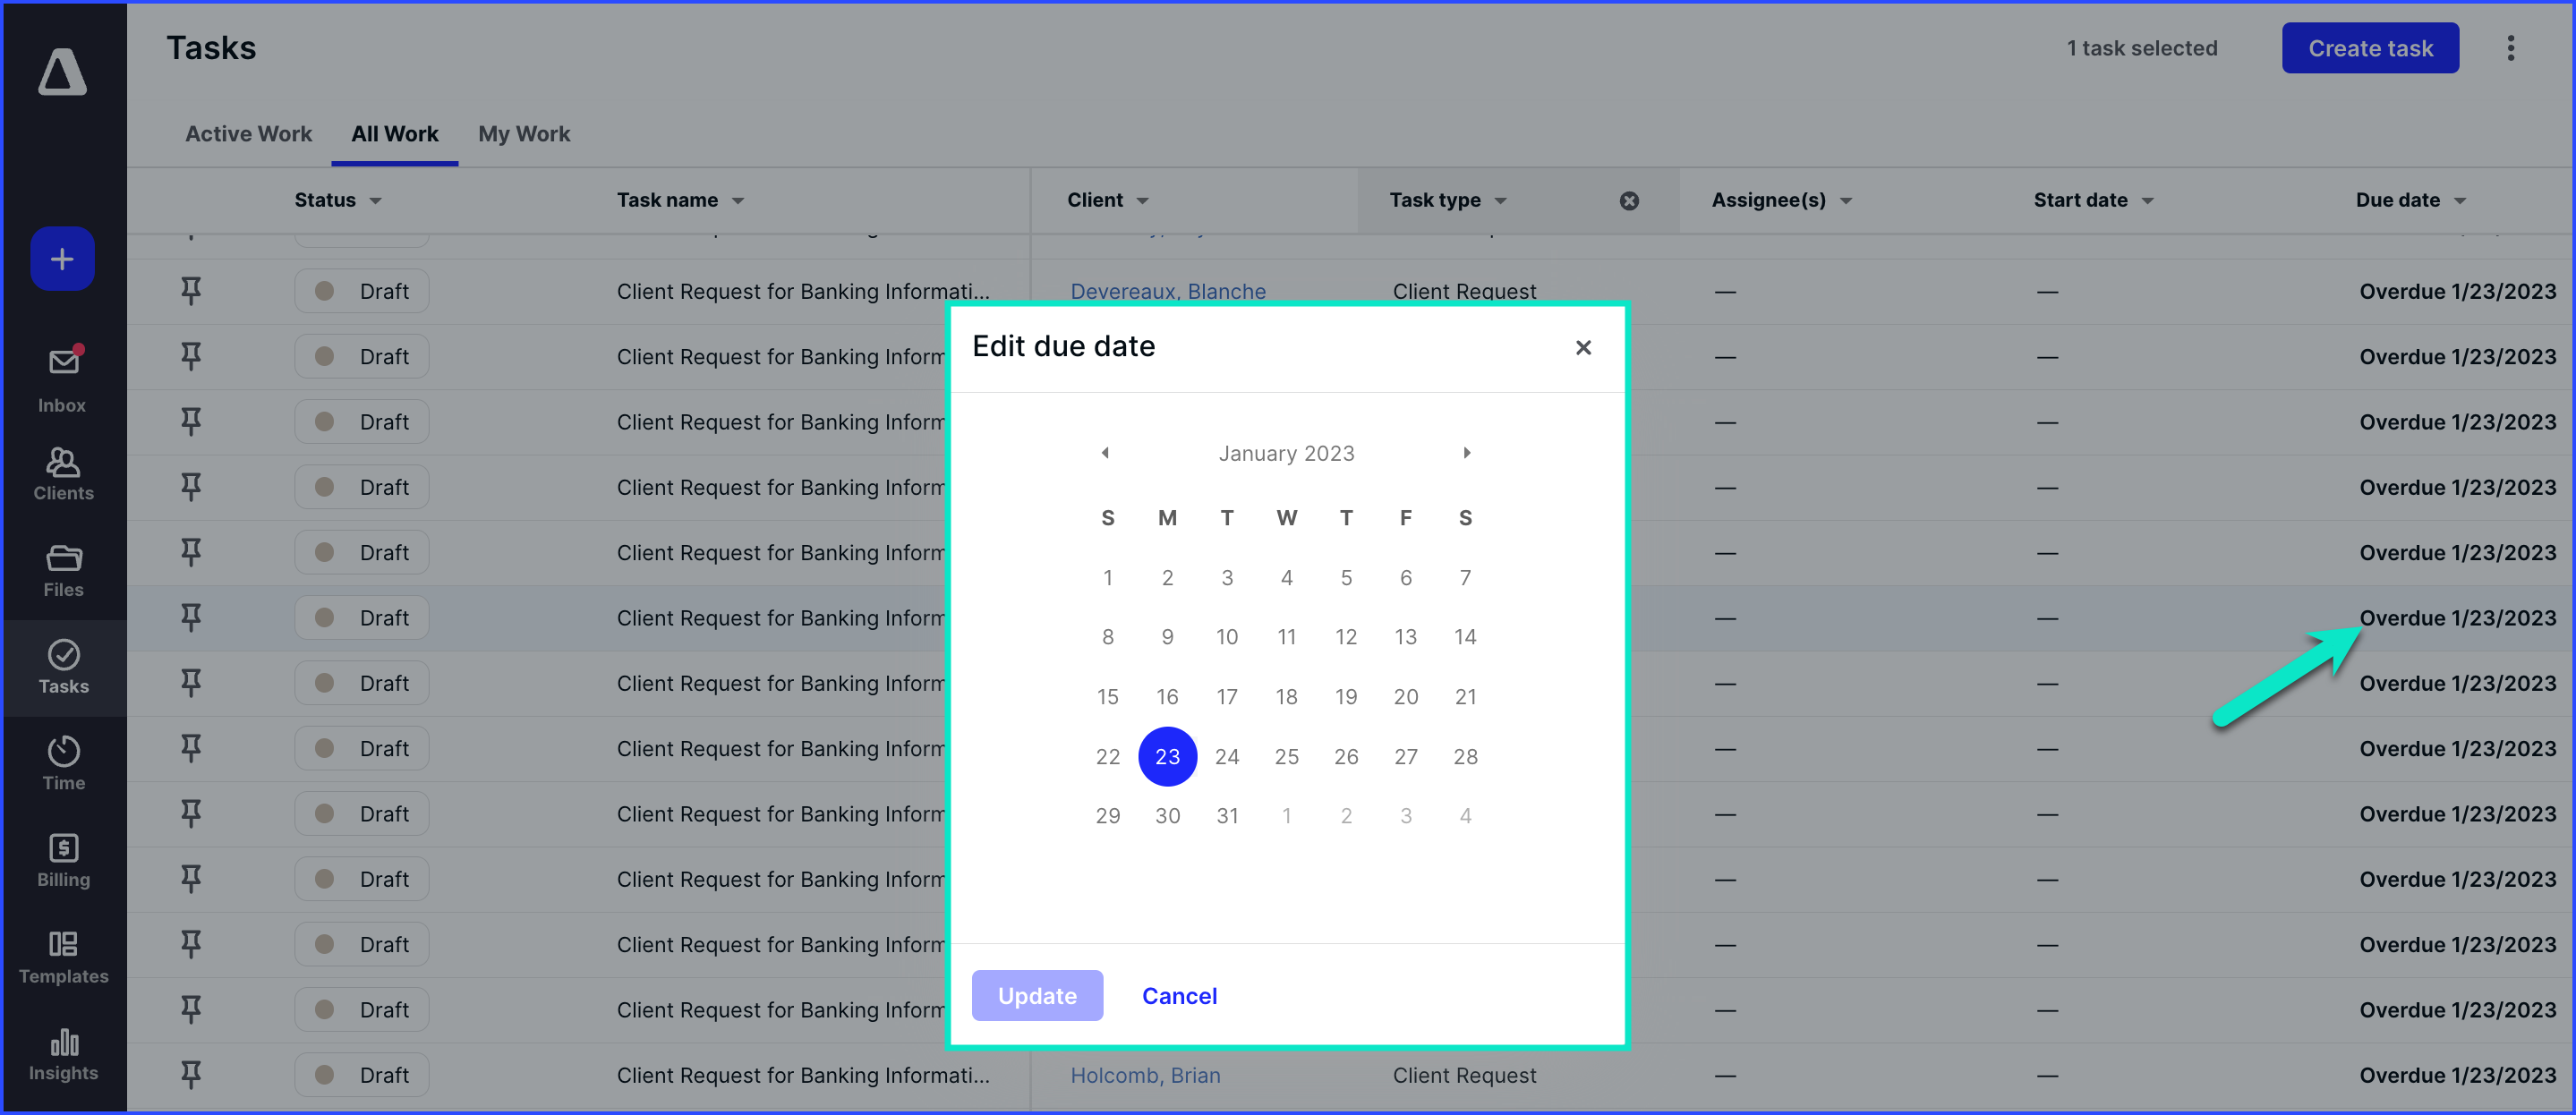This screenshot has height=1115, width=2576.
Task: Select January 7 in the calendar
Action: 1465,578
